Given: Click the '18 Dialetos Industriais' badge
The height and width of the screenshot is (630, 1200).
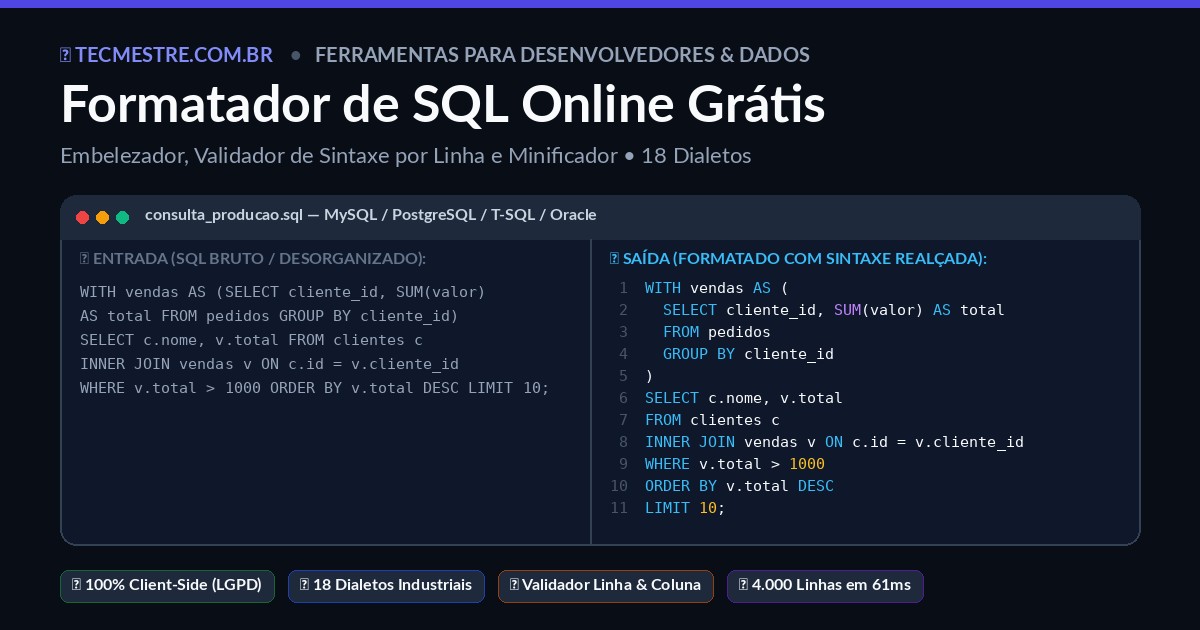Looking at the screenshot, I should [x=386, y=586].
